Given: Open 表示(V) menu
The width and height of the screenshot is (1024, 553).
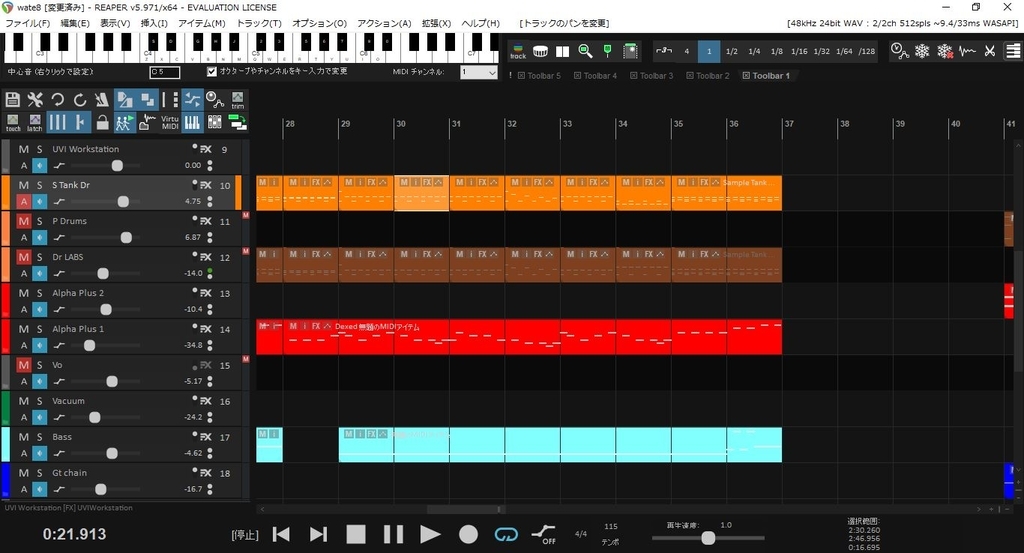Looking at the screenshot, I should (x=115, y=23).
